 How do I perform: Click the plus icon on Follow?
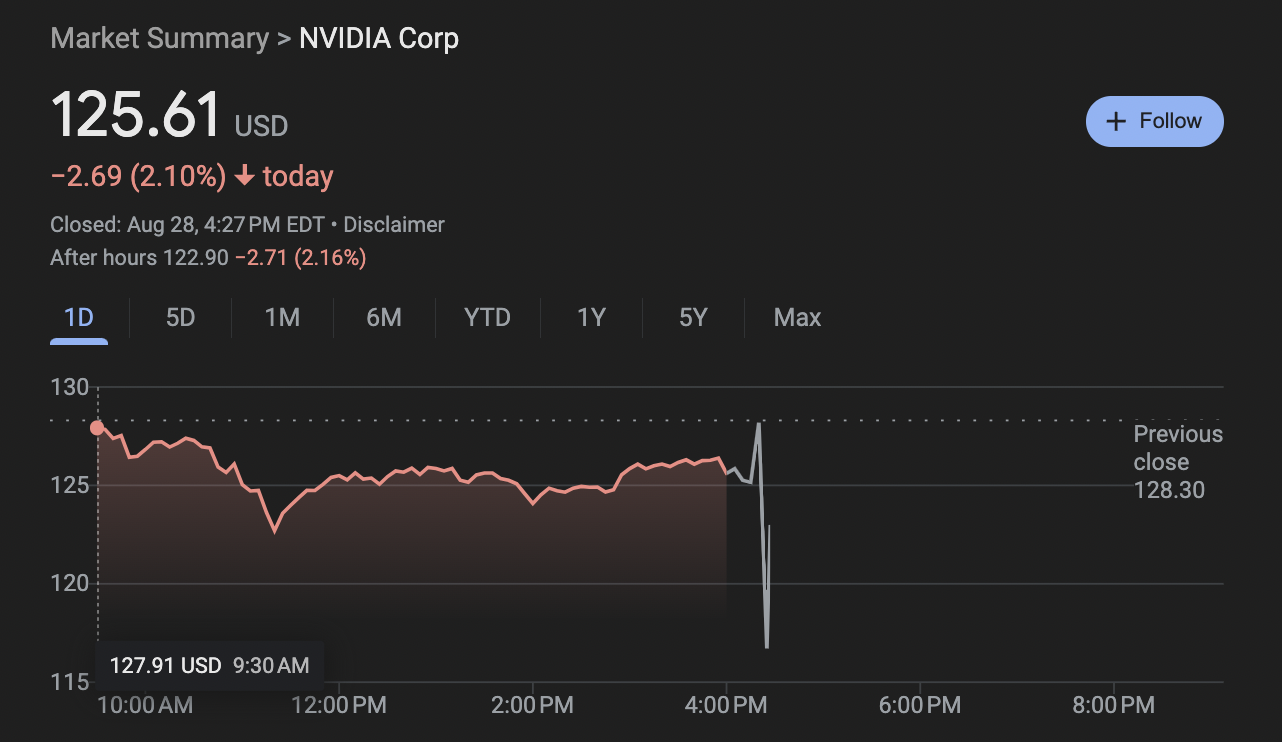click(x=1116, y=121)
